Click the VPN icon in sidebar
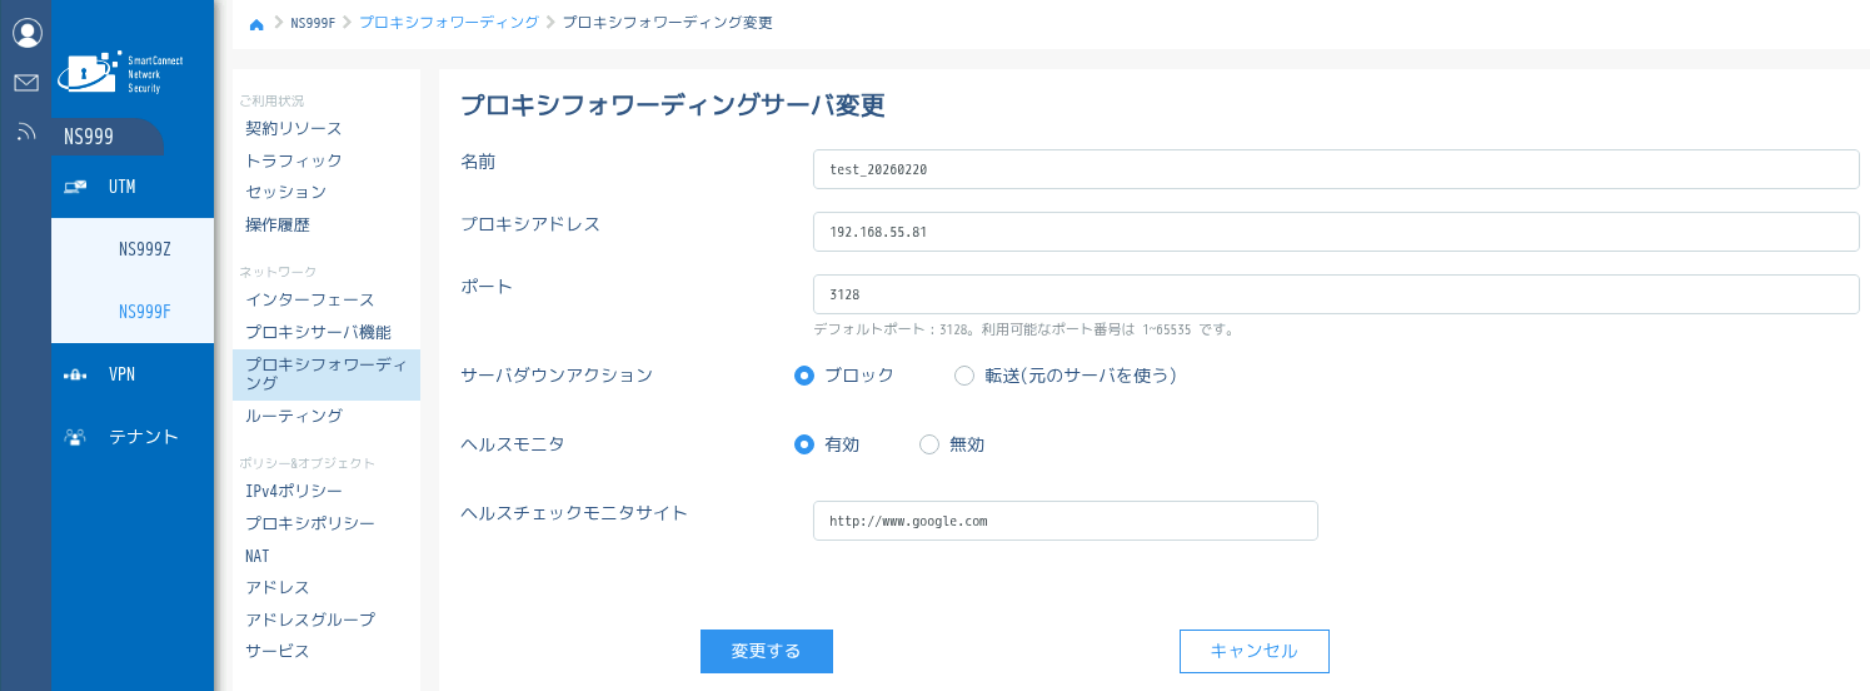Viewport: 1870px width, 691px height. point(75,375)
